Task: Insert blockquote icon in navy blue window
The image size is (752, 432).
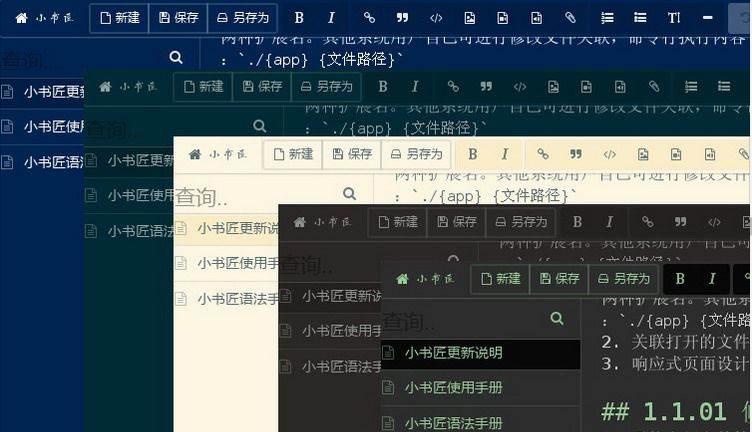Action: (x=402, y=18)
